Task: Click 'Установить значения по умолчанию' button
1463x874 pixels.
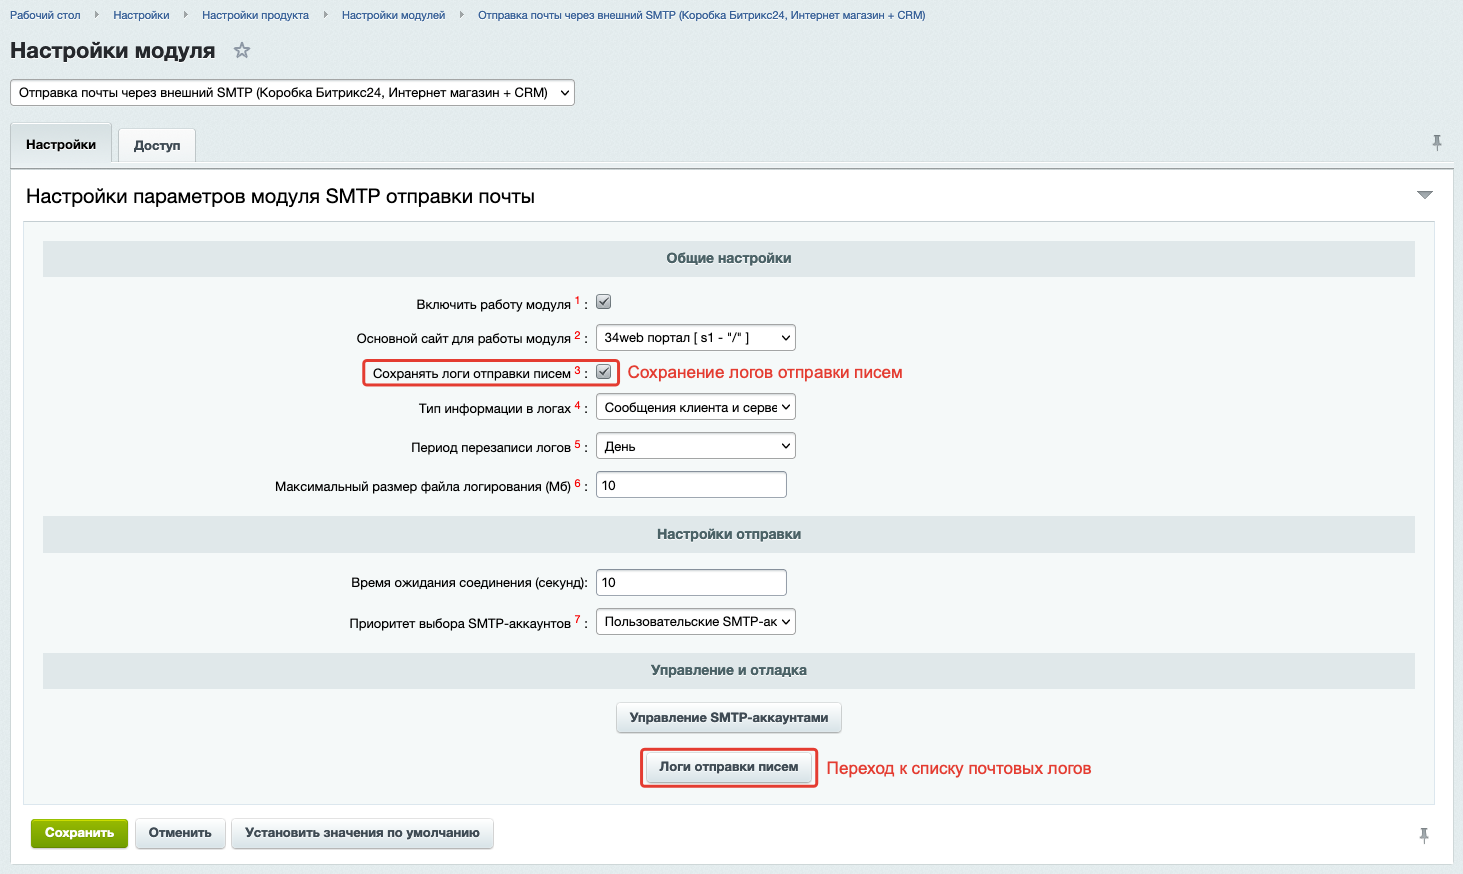Action: (362, 833)
